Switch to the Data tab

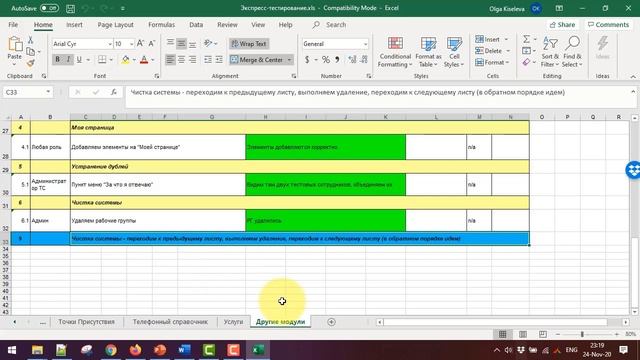pyautogui.click(x=196, y=25)
